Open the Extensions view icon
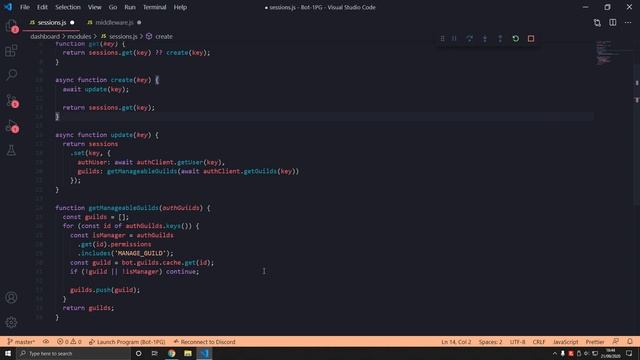The height and width of the screenshot is (360, 640). click(11, 51)
